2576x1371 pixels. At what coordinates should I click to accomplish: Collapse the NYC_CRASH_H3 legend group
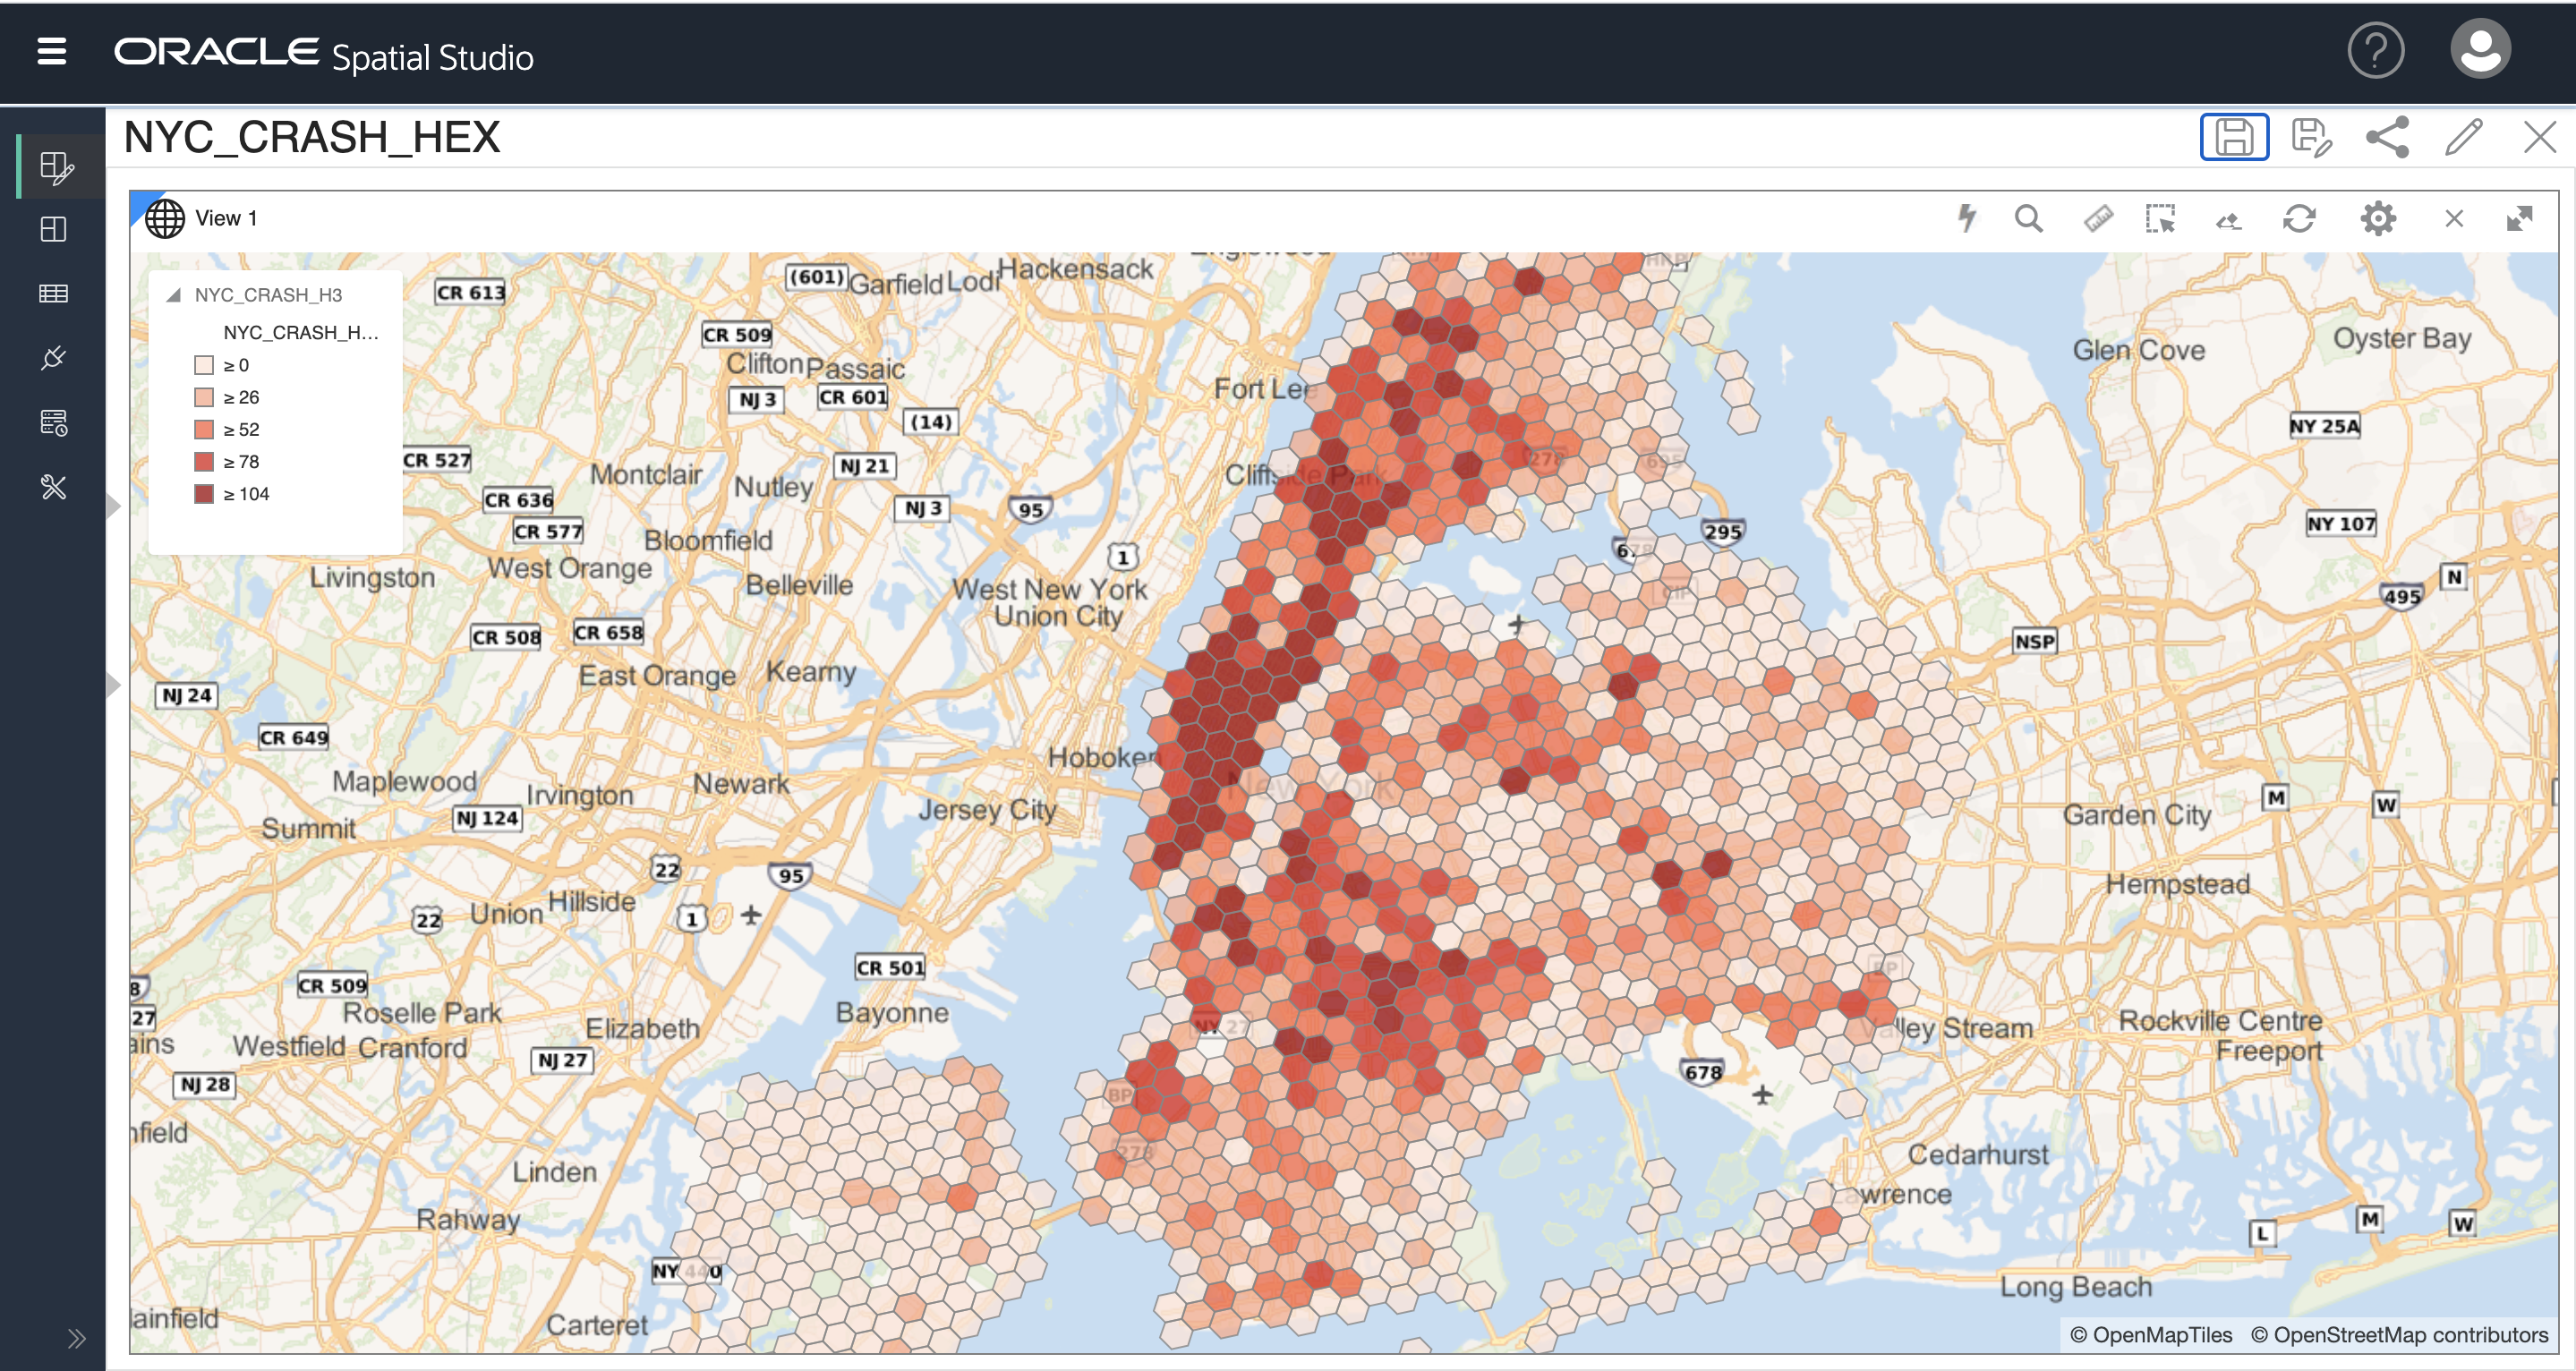[x=174, y=295]
